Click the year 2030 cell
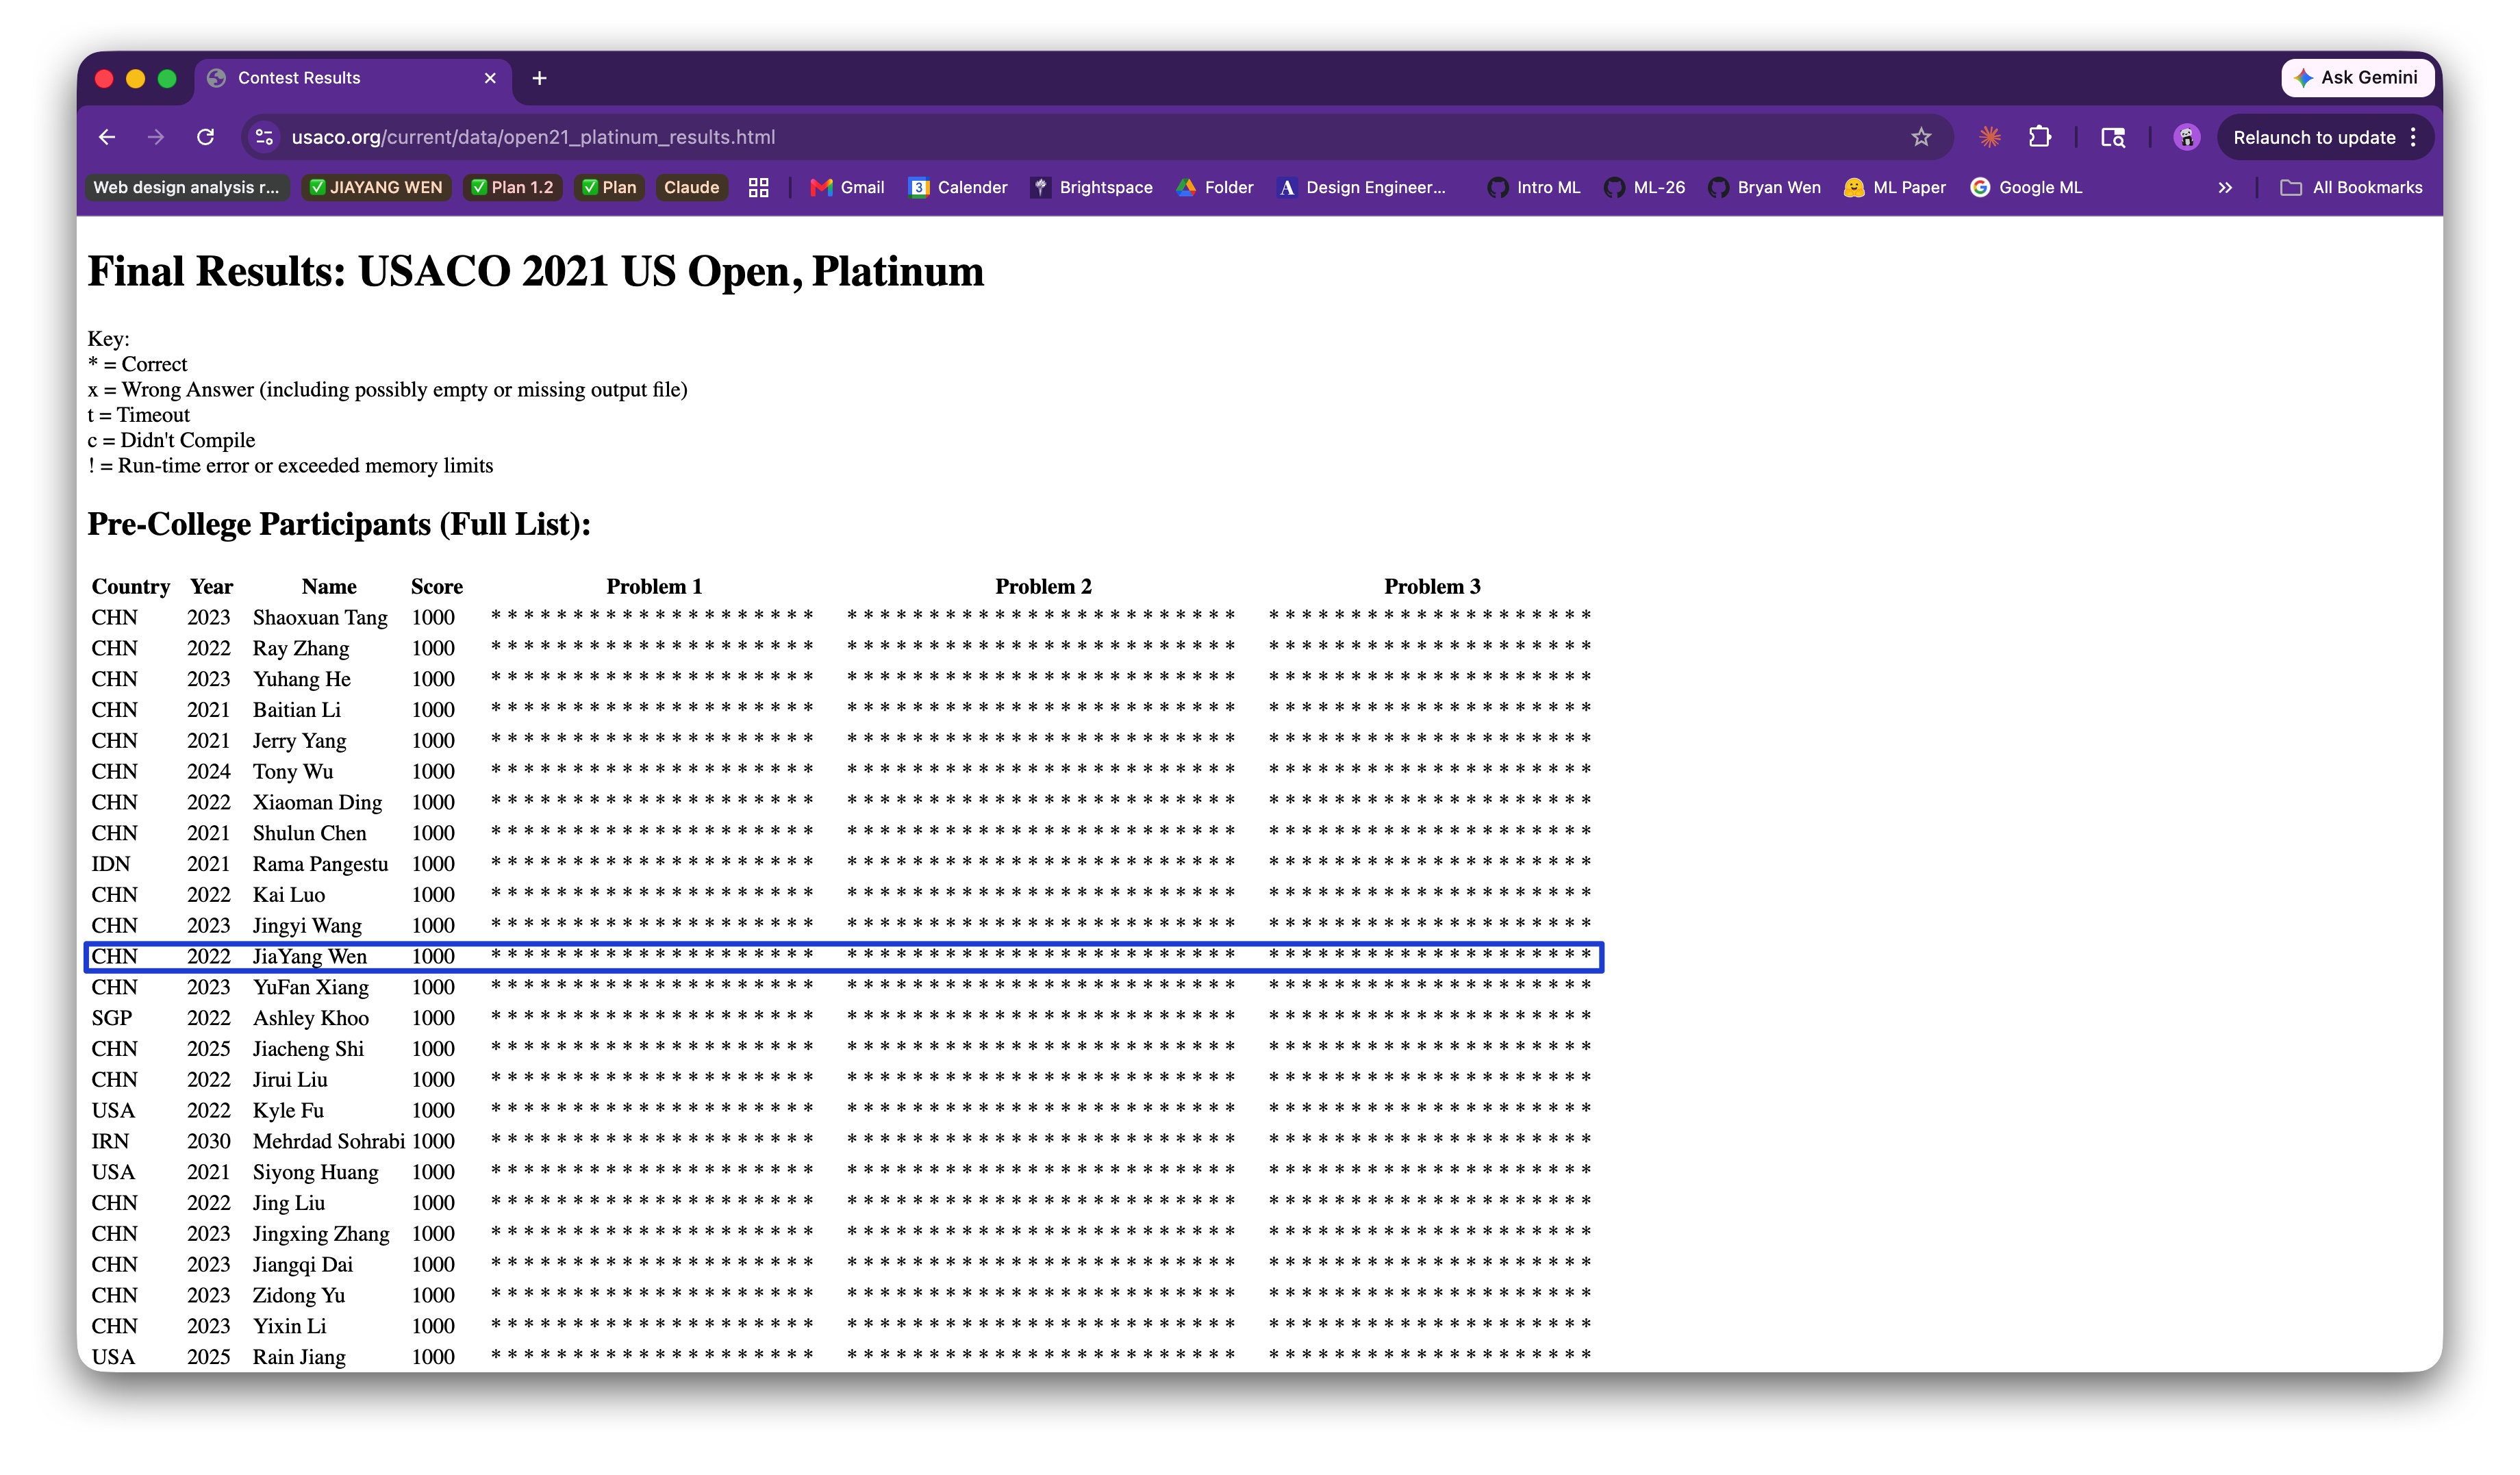Image resolution: width=2520 pixels, height=1475 pixels. [208, 1141]
